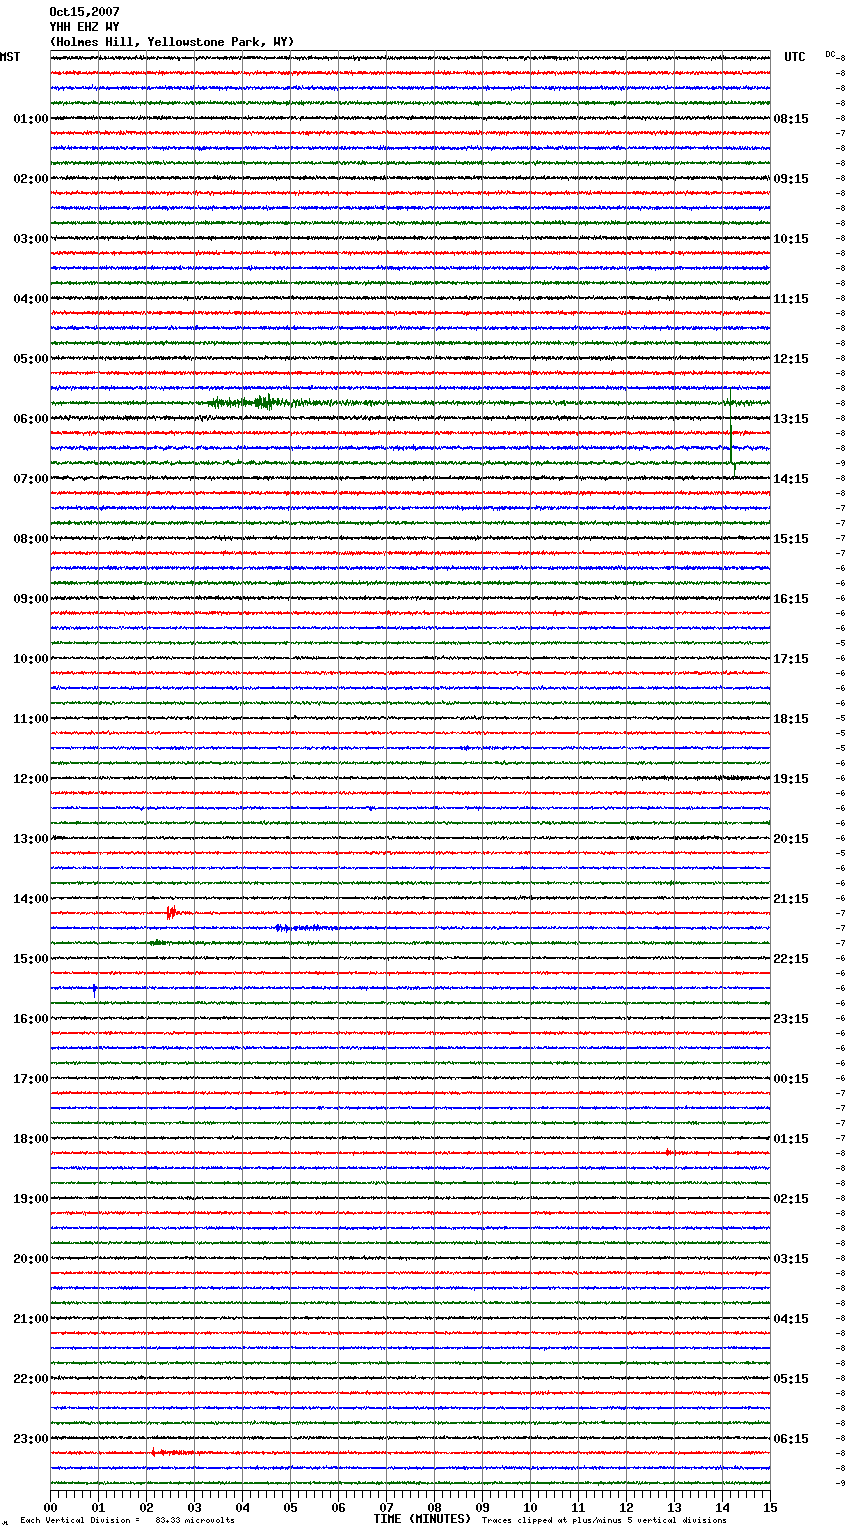The width and height of the screenshot is (850, 1534).
Task: Click the 08:15 UTC time label
Action: point(791,119)
